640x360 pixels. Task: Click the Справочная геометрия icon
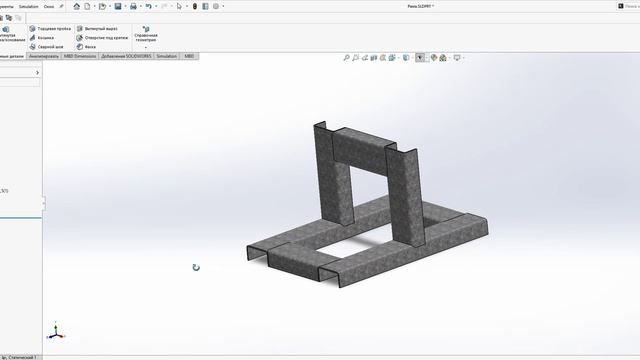(x=146, y=29)
